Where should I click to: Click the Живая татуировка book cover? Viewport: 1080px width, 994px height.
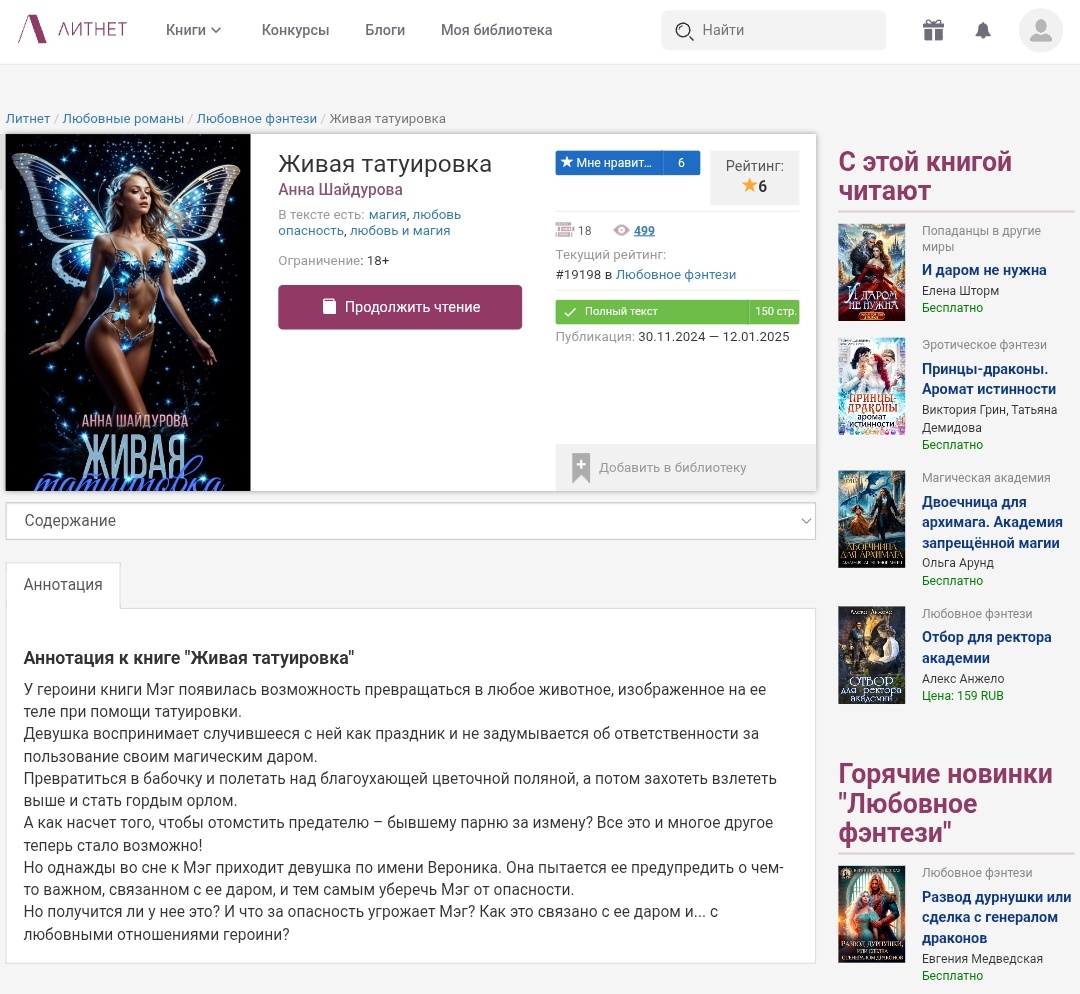click(128, 312)
